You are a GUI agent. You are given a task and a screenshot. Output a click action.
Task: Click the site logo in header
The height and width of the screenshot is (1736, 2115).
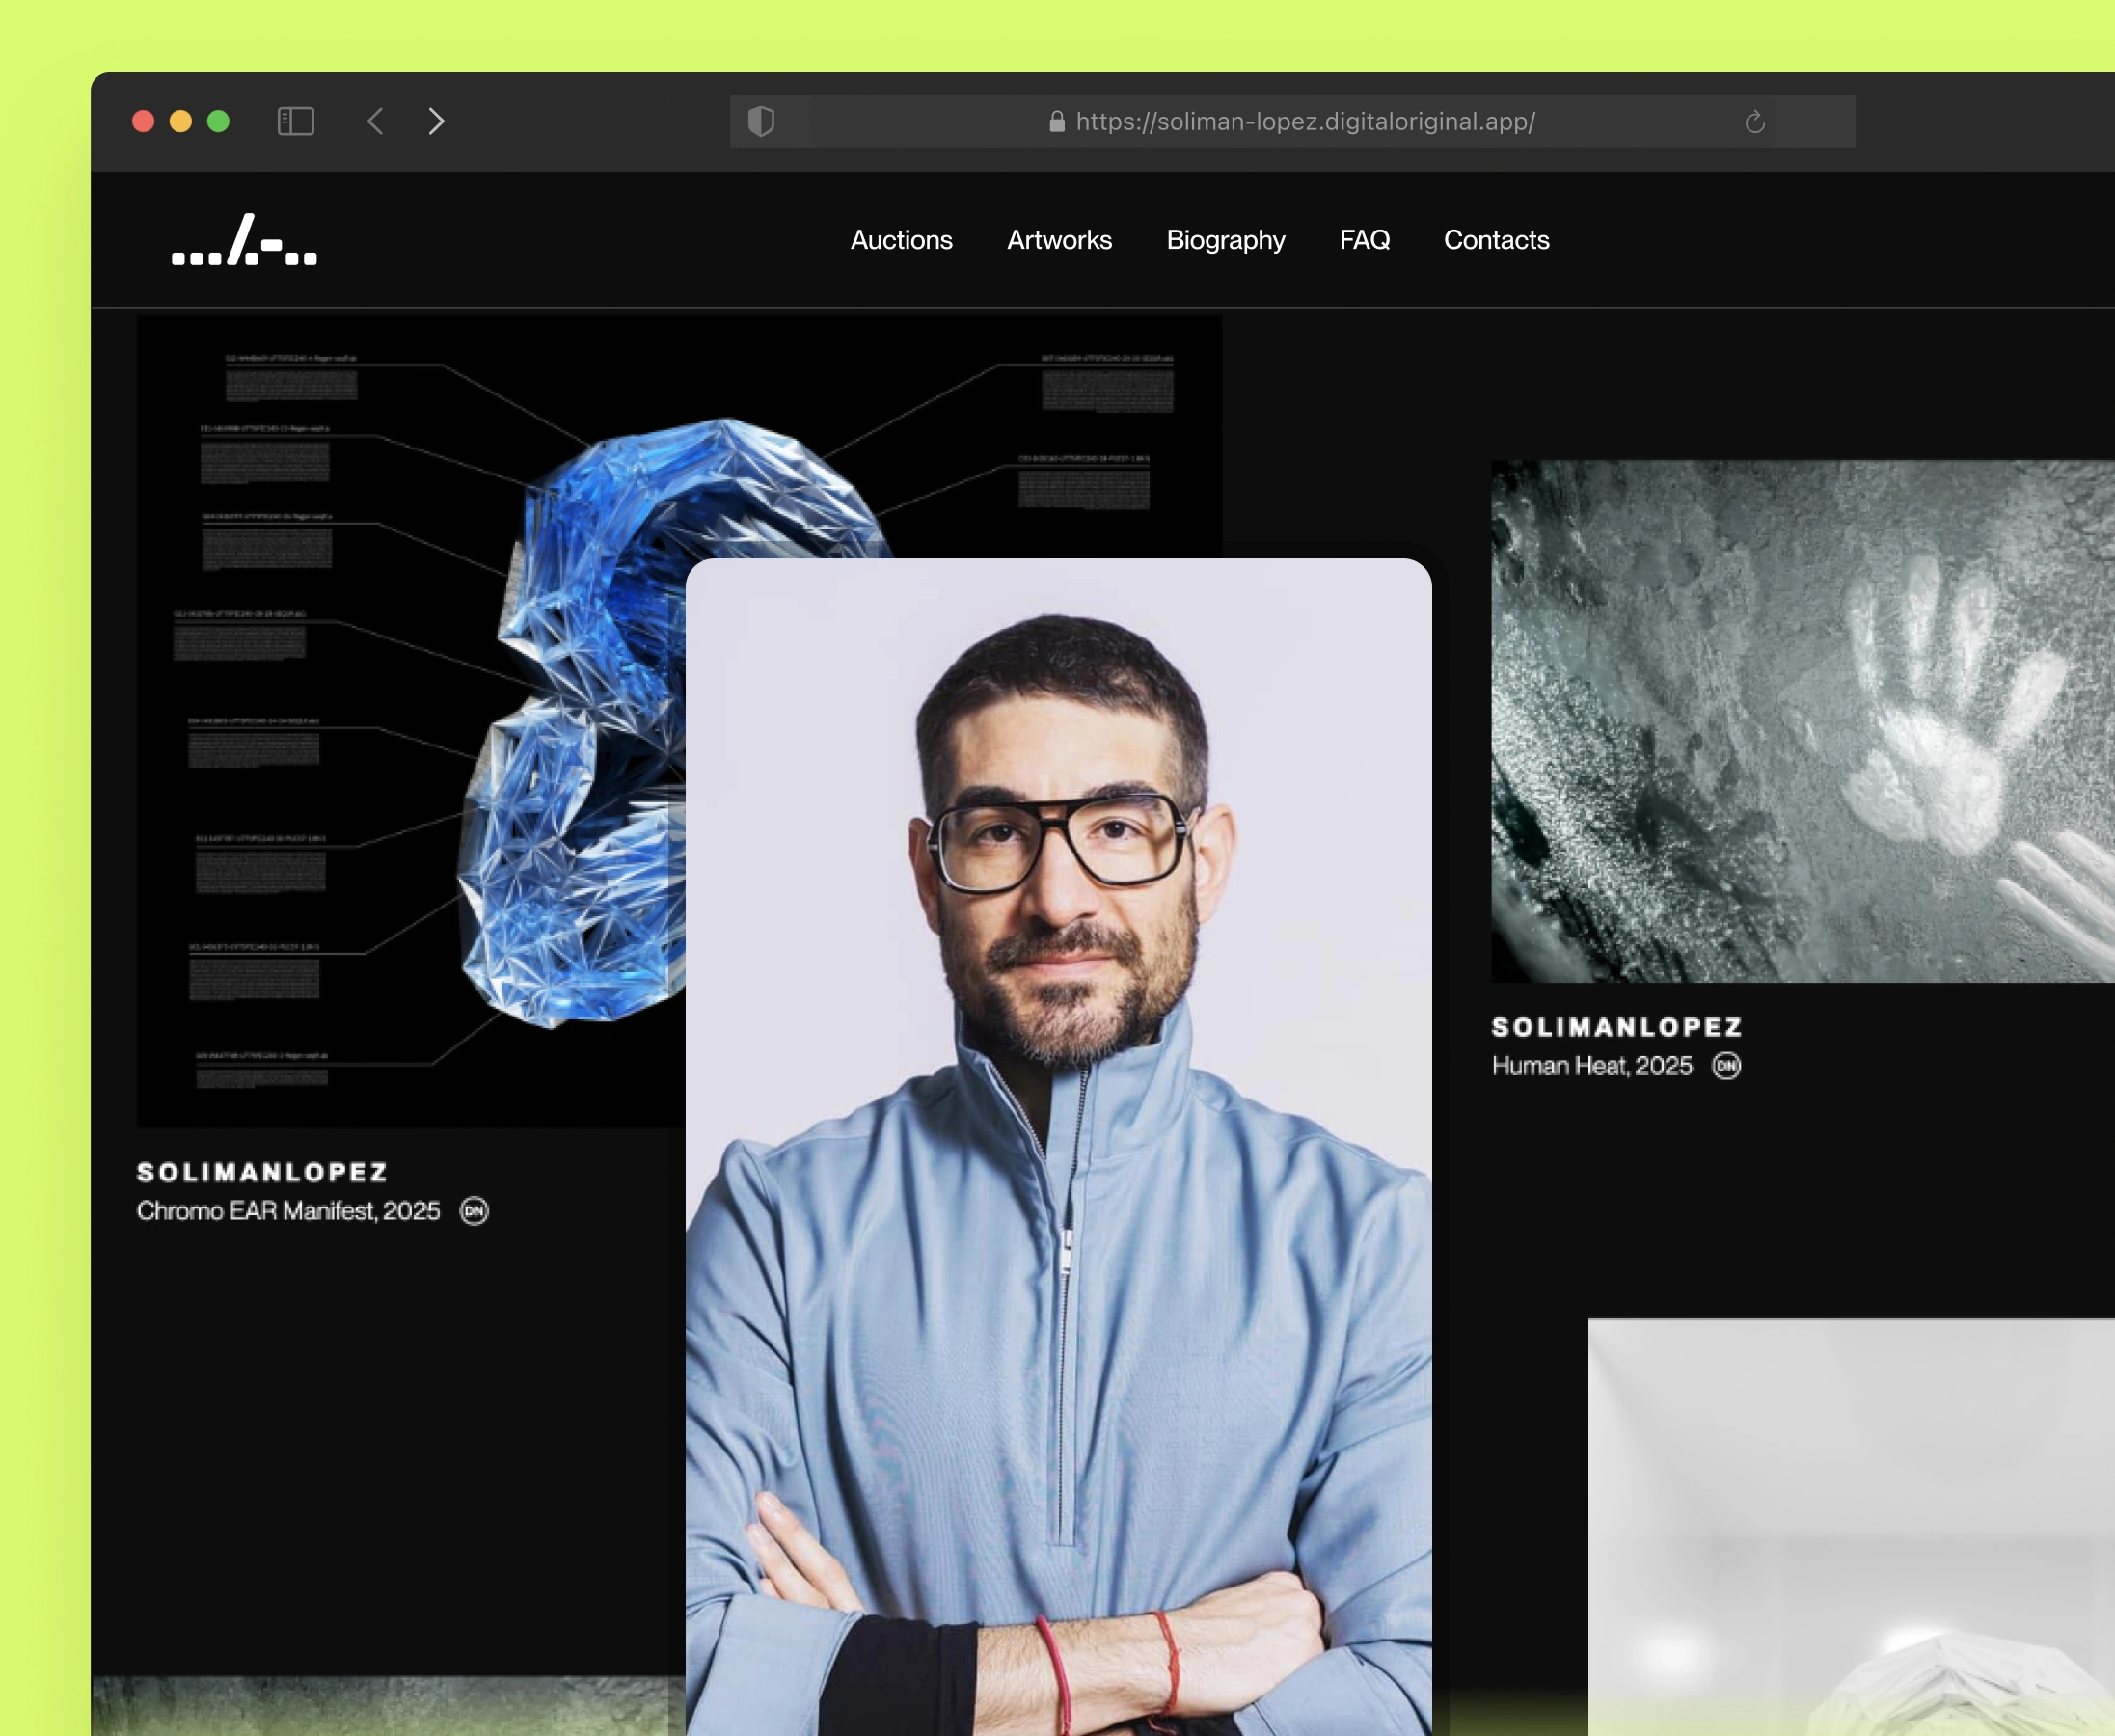[244, 241]
